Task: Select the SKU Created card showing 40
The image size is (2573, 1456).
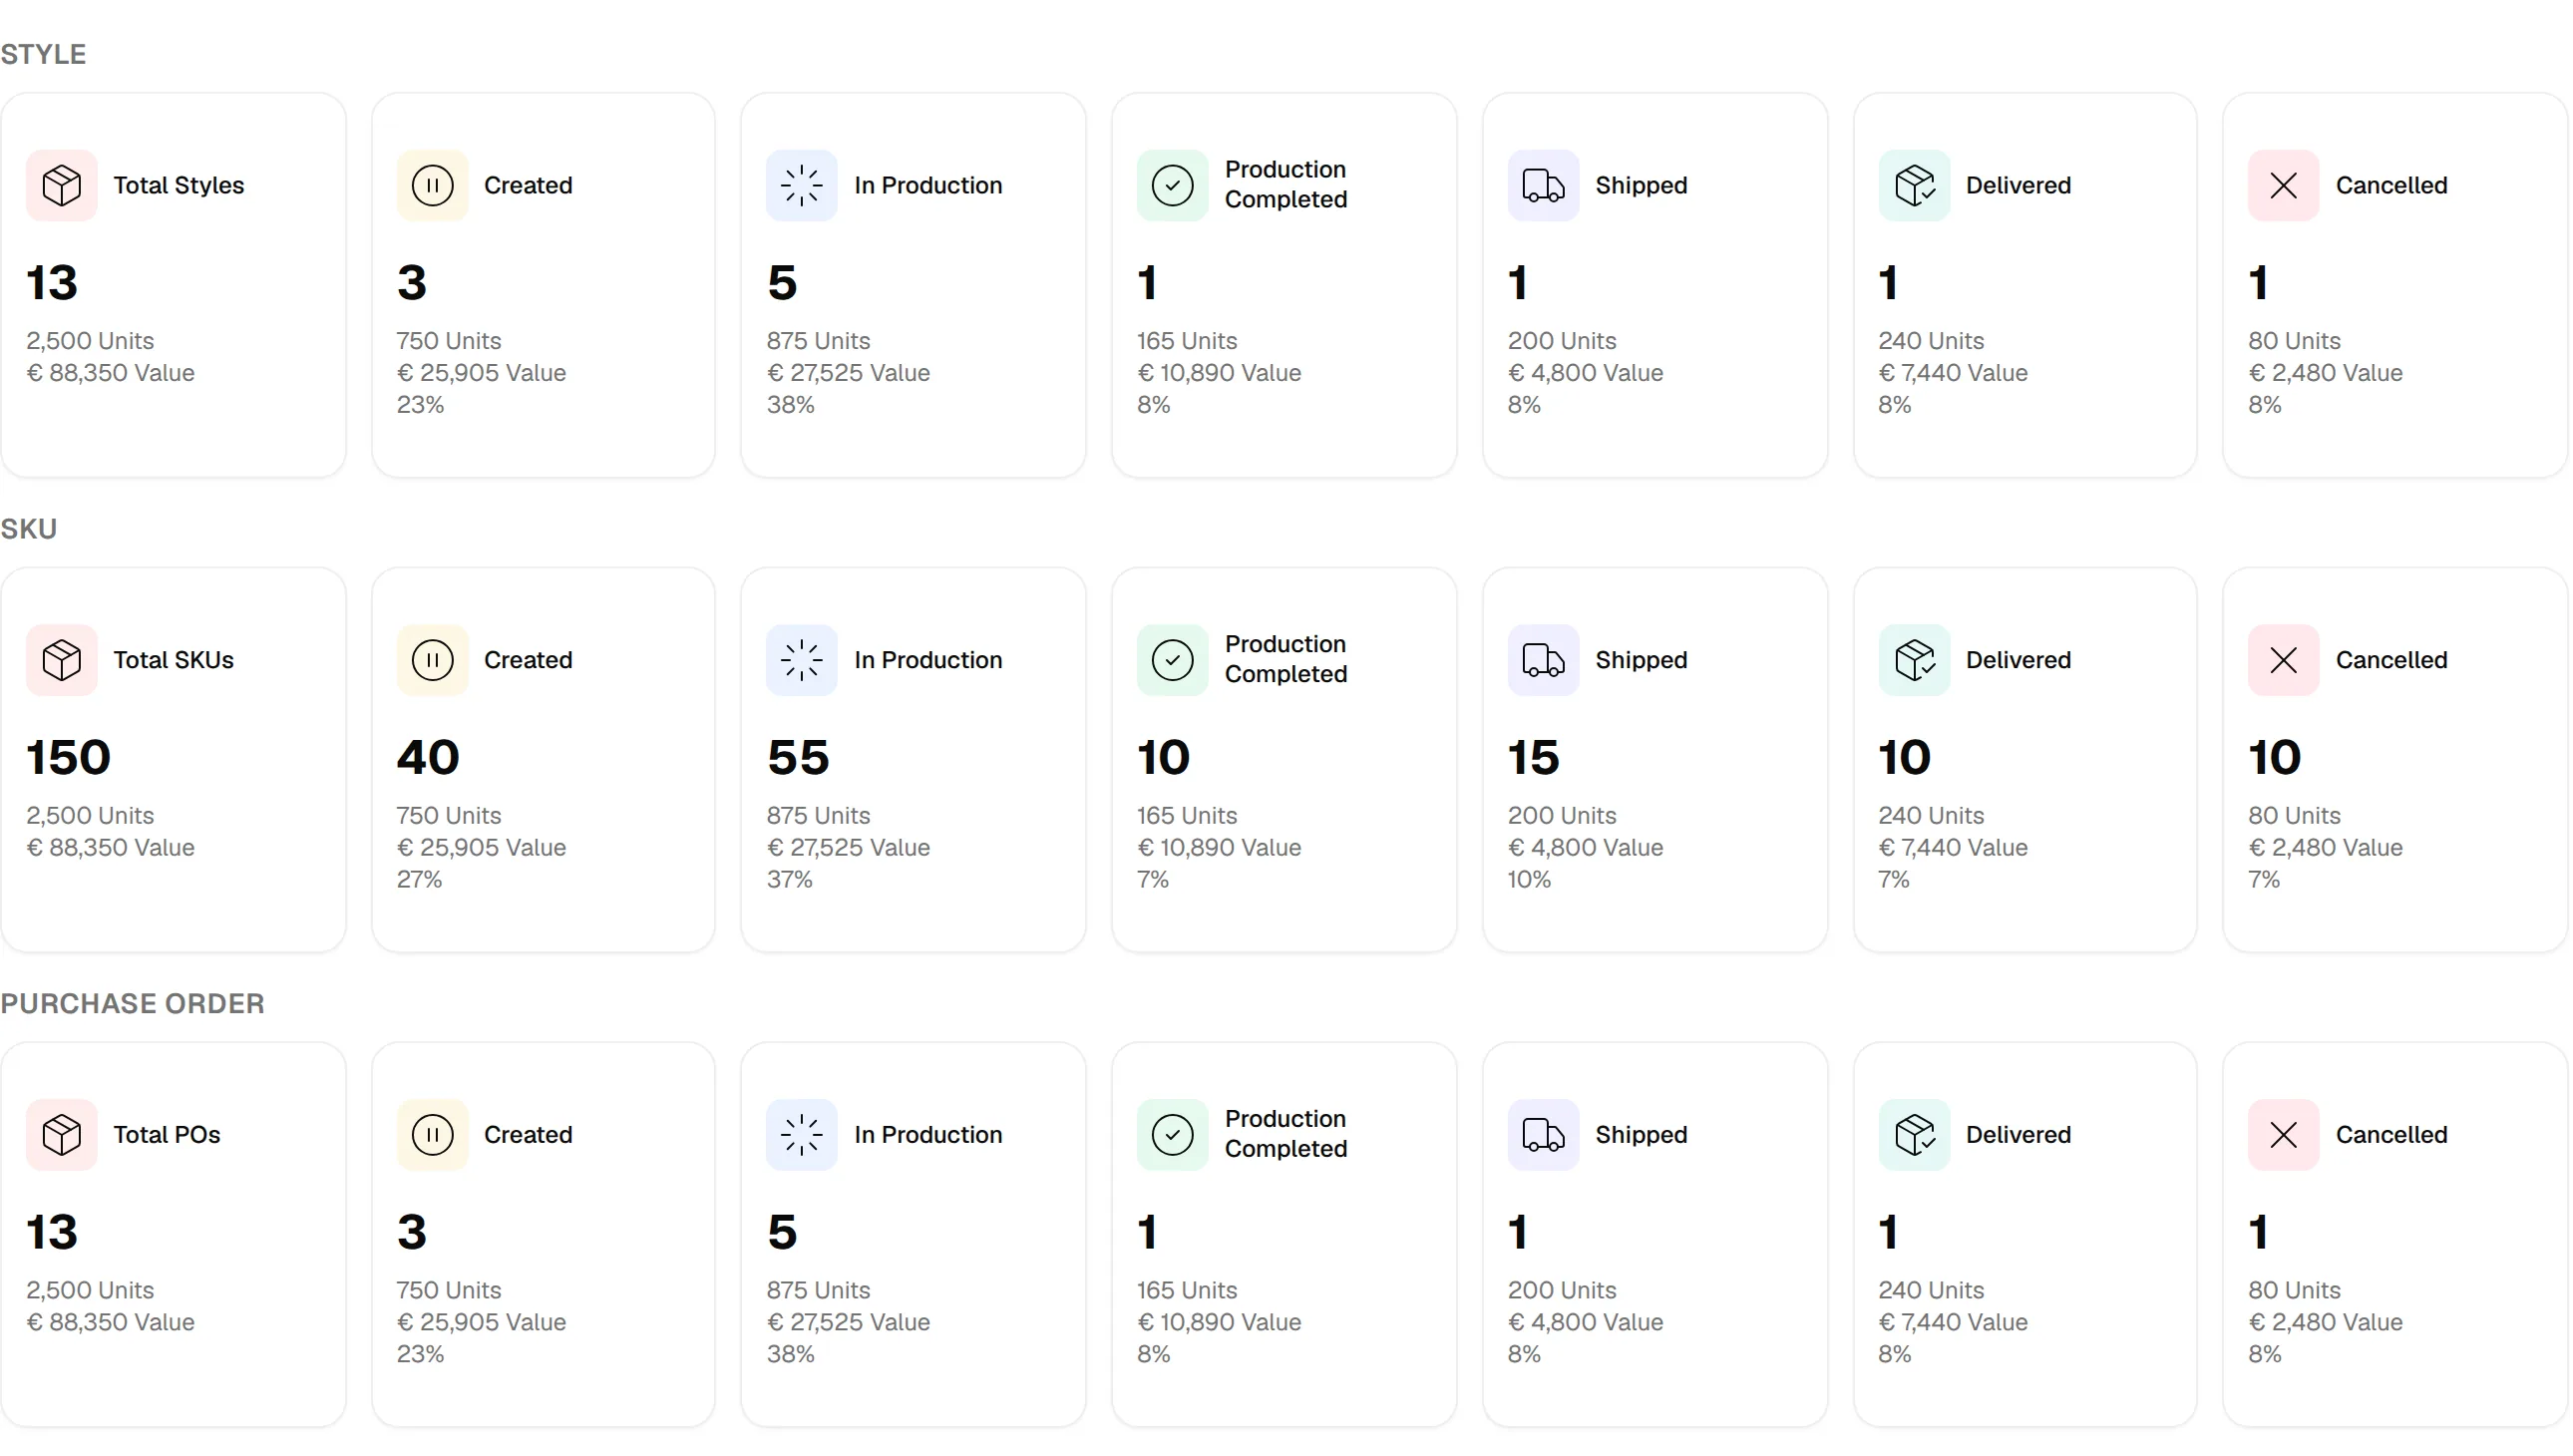Action: point(543,760)
